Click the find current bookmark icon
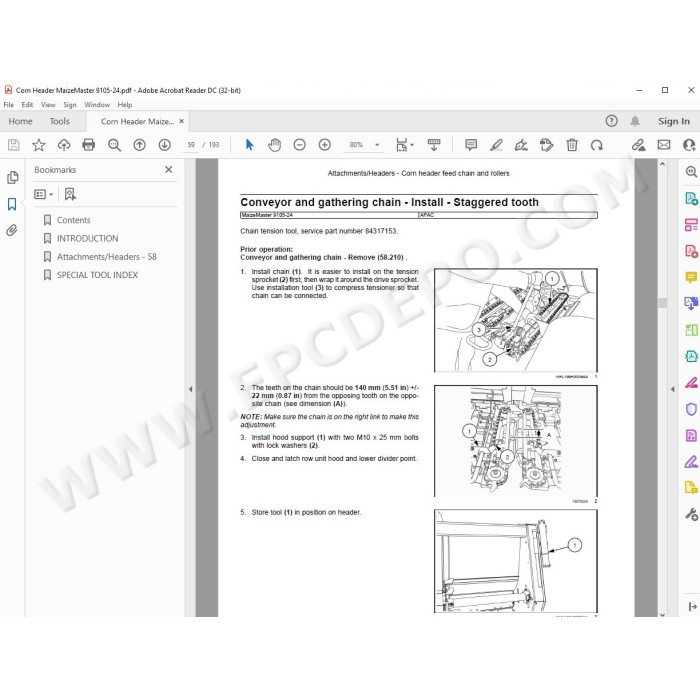The height and width of the screenshot is (700, 700). pyautogui.click(x=70, y=194)
